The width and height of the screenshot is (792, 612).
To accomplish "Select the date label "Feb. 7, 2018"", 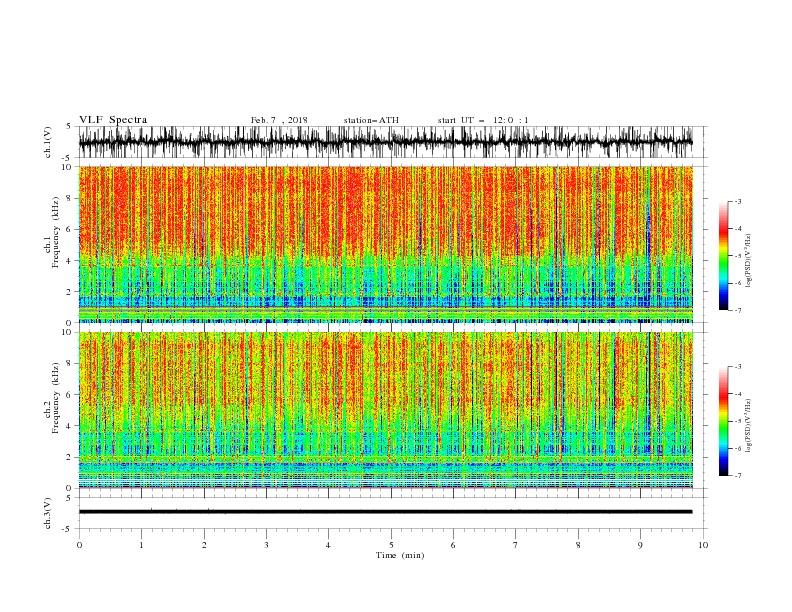I will point(279,120).
